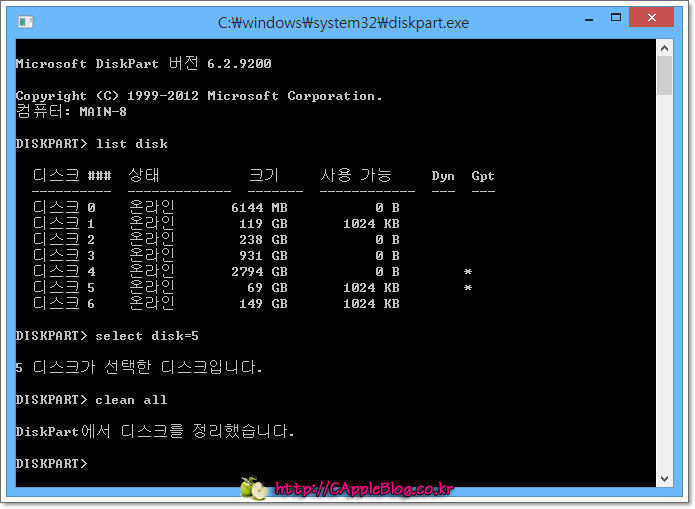Click the '디스크 3' row label
Viewport: 695px width, 509px height.
[x=64, y=255]
